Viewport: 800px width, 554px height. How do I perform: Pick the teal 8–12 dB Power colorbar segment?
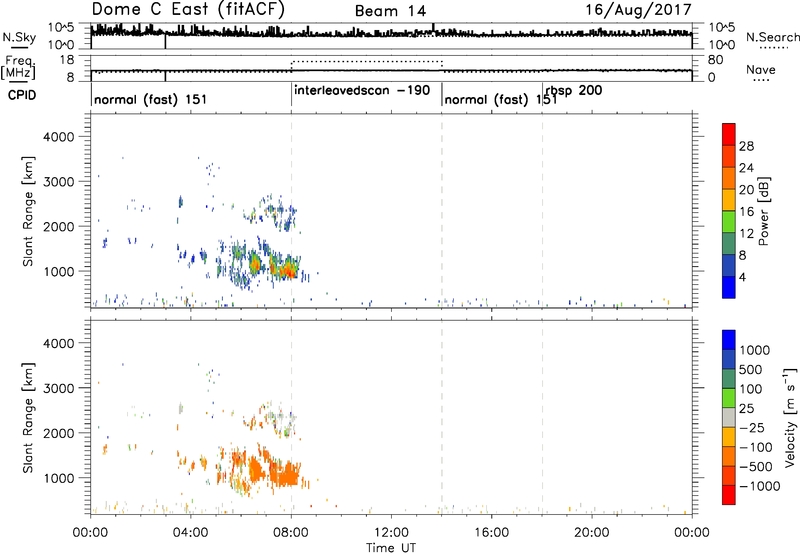(x=729, y=244)
